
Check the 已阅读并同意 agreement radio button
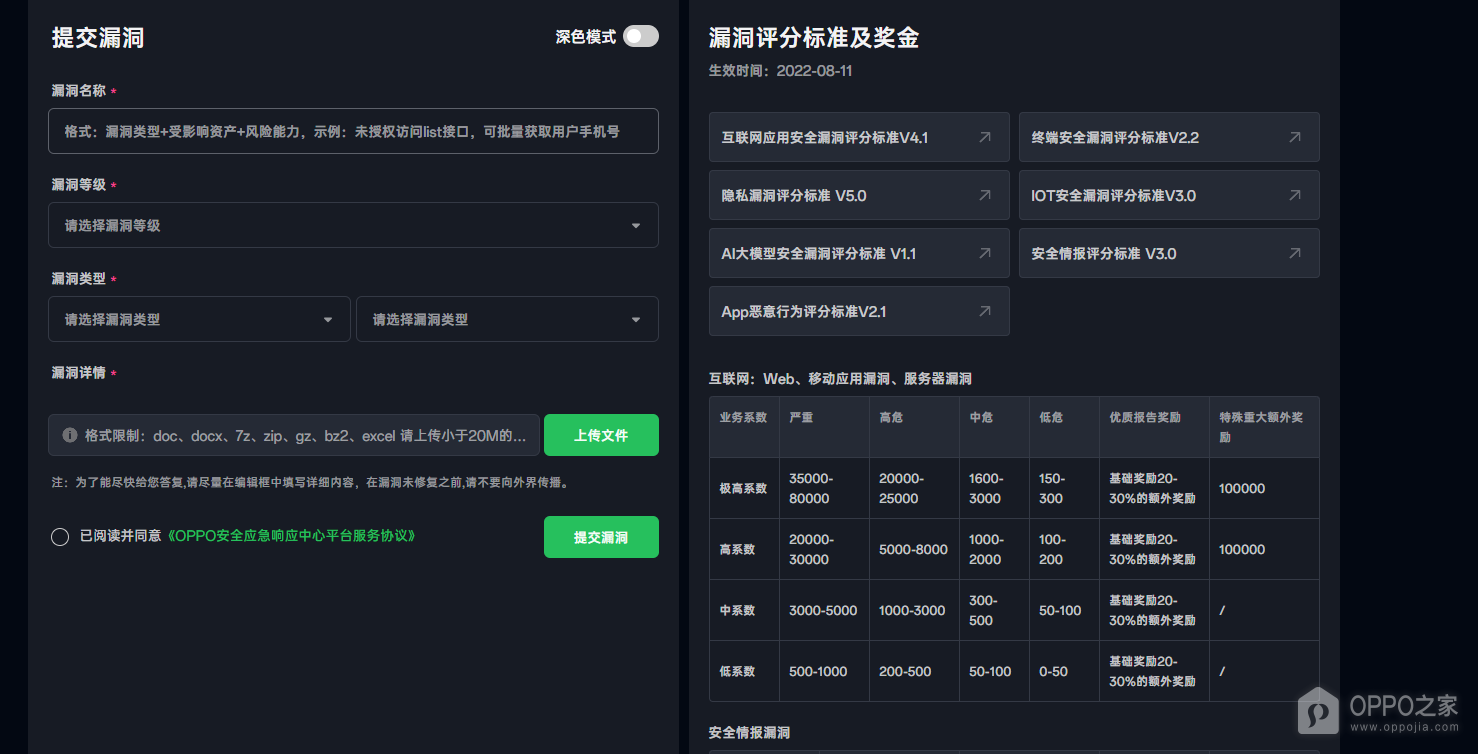click(60, 537)
